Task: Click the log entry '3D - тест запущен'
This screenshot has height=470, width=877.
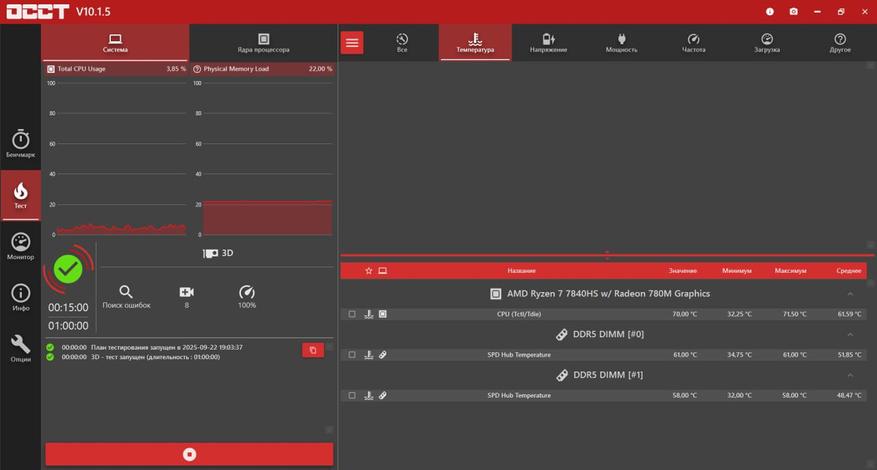Action: point(155,357)
